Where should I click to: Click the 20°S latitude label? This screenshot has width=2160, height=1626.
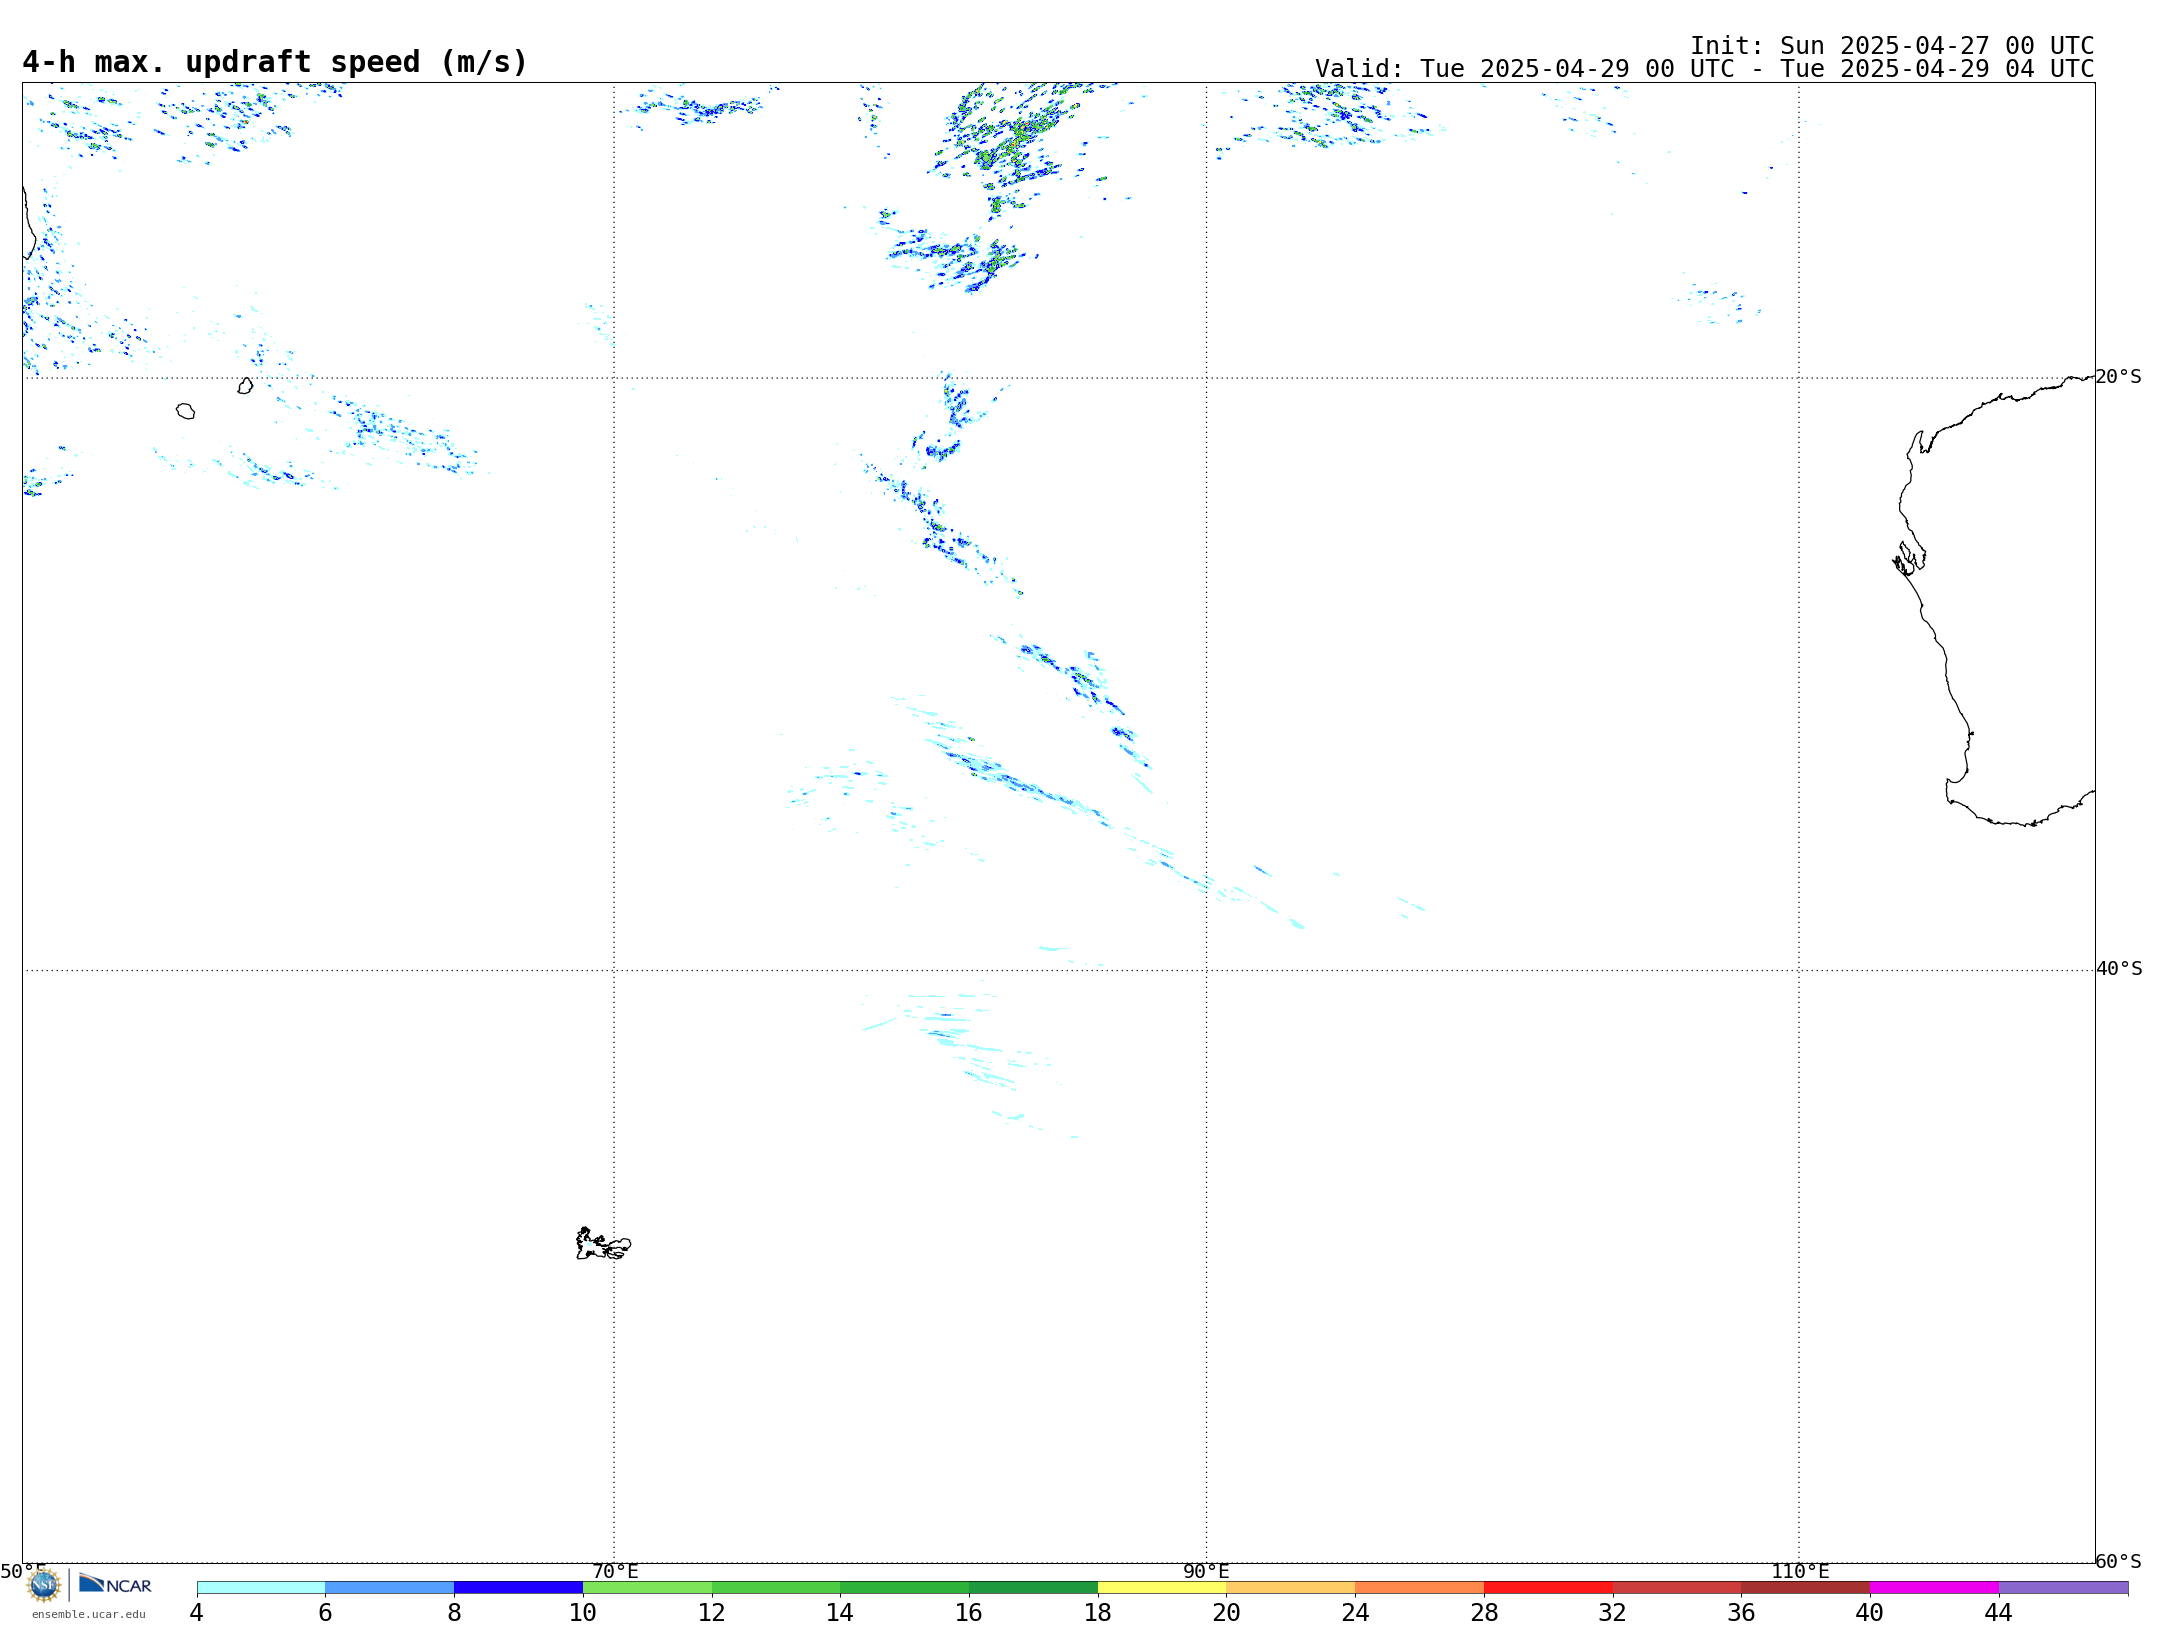[2118, 377]
